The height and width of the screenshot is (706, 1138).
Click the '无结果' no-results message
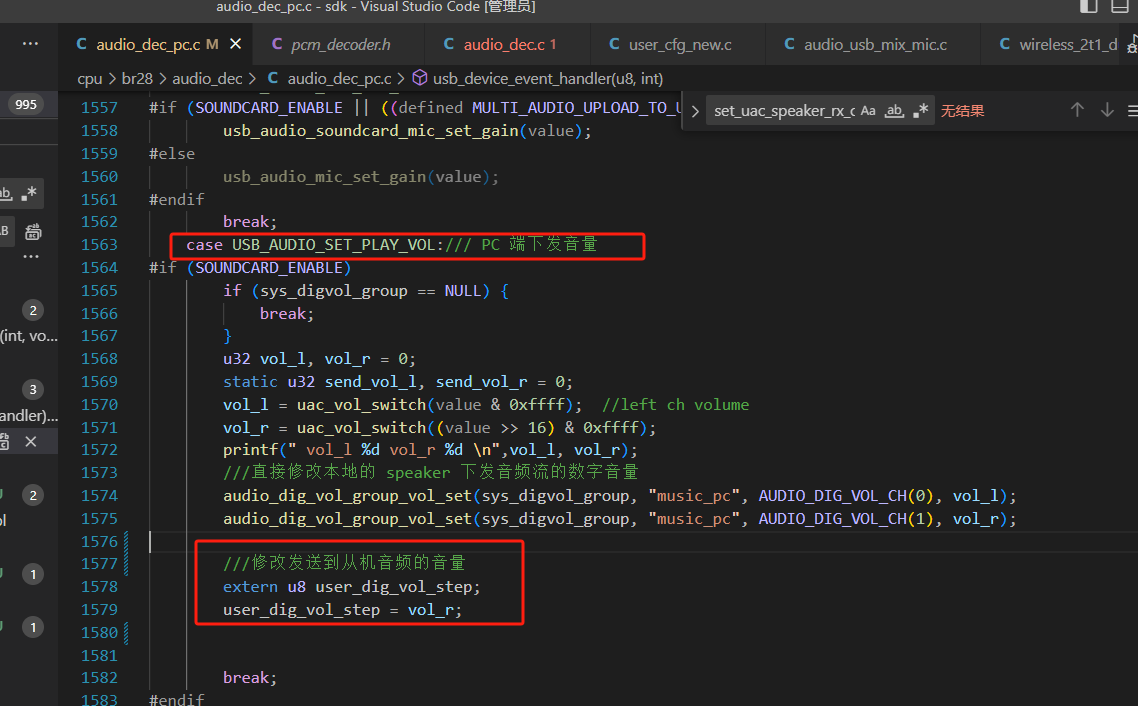(962, 111)
